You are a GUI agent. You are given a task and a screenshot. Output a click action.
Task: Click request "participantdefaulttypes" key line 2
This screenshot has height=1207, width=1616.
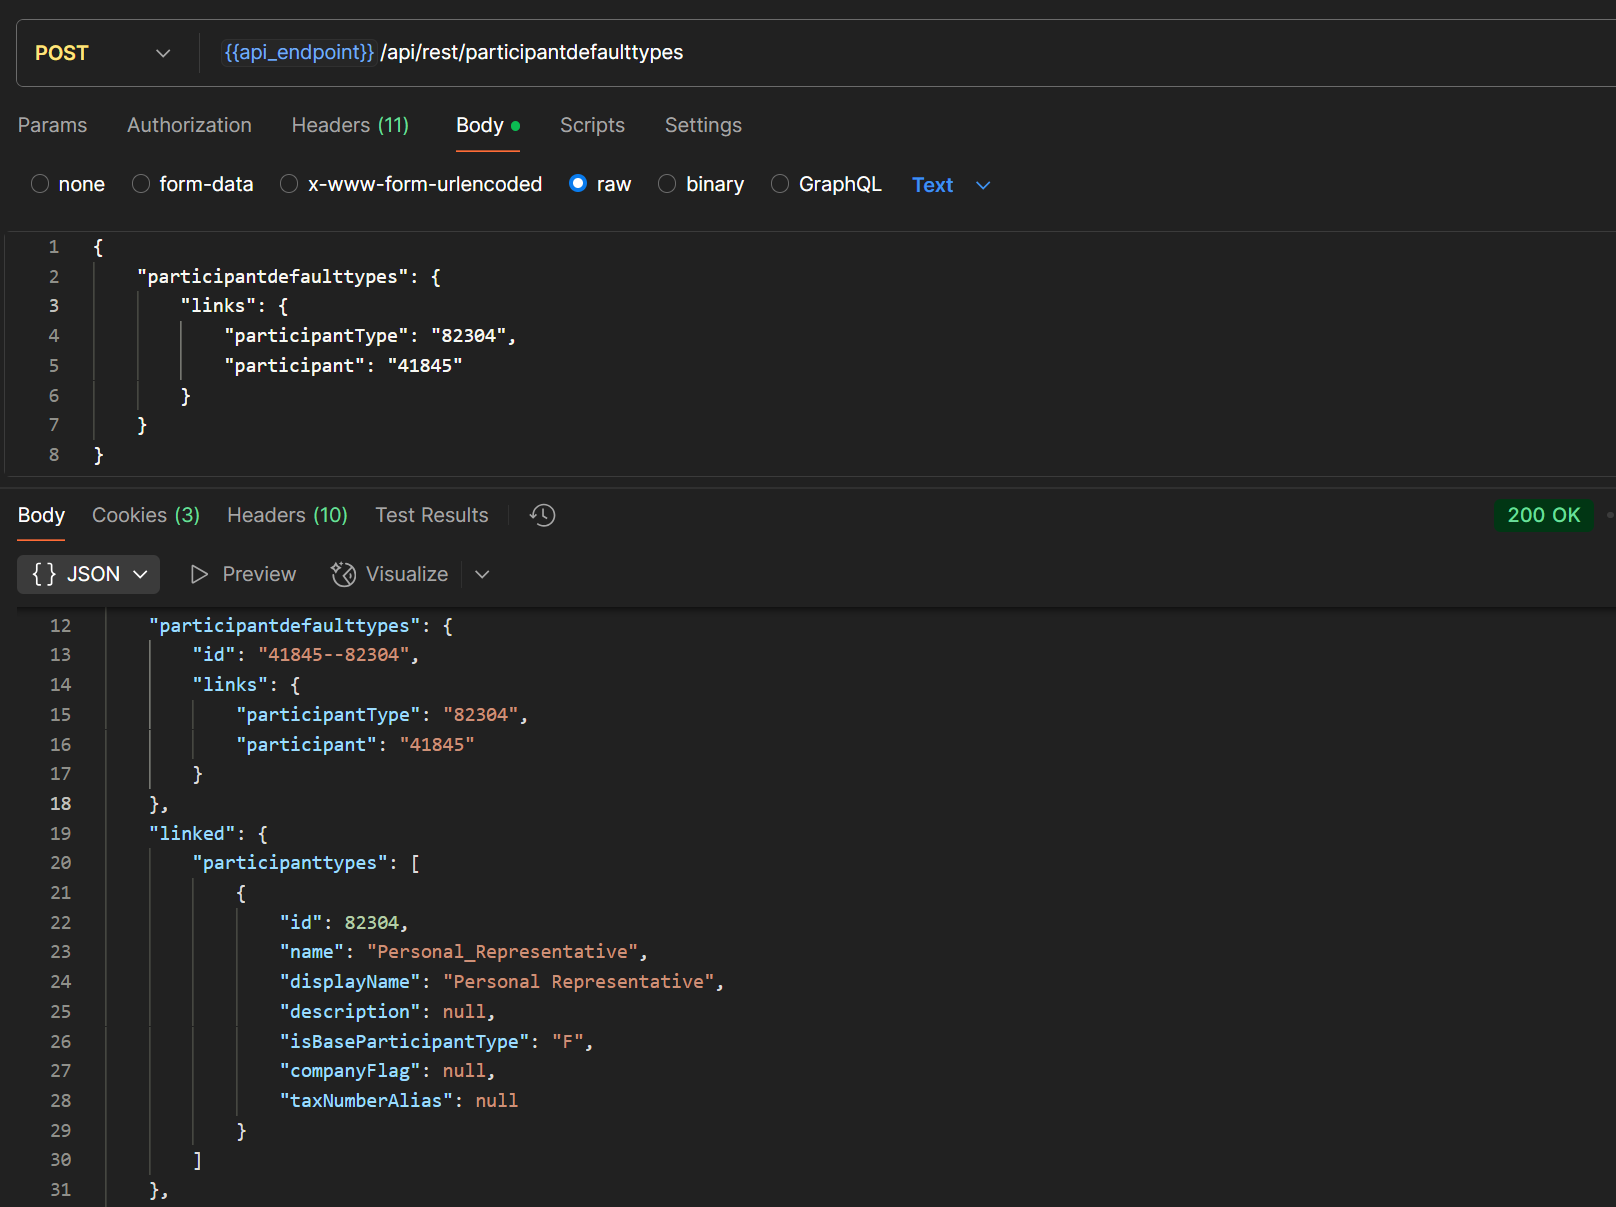click(273, 277)
